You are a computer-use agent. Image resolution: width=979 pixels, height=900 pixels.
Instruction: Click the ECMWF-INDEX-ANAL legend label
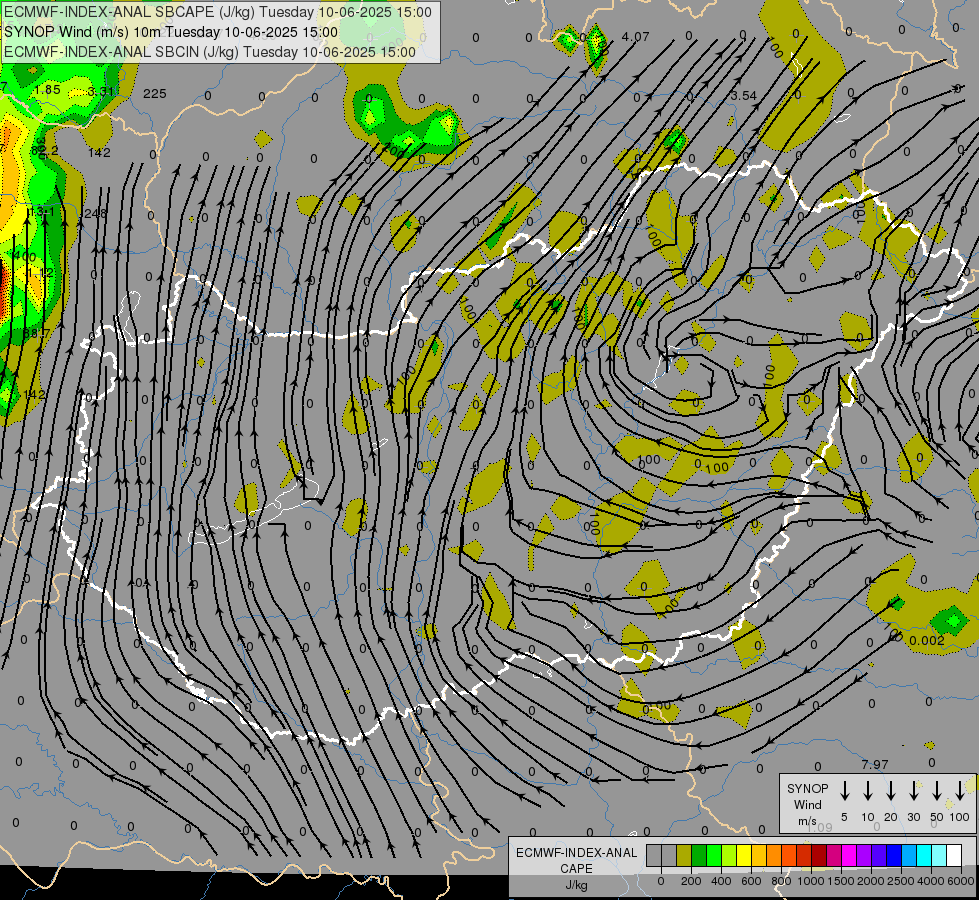(x=576, y=853)
